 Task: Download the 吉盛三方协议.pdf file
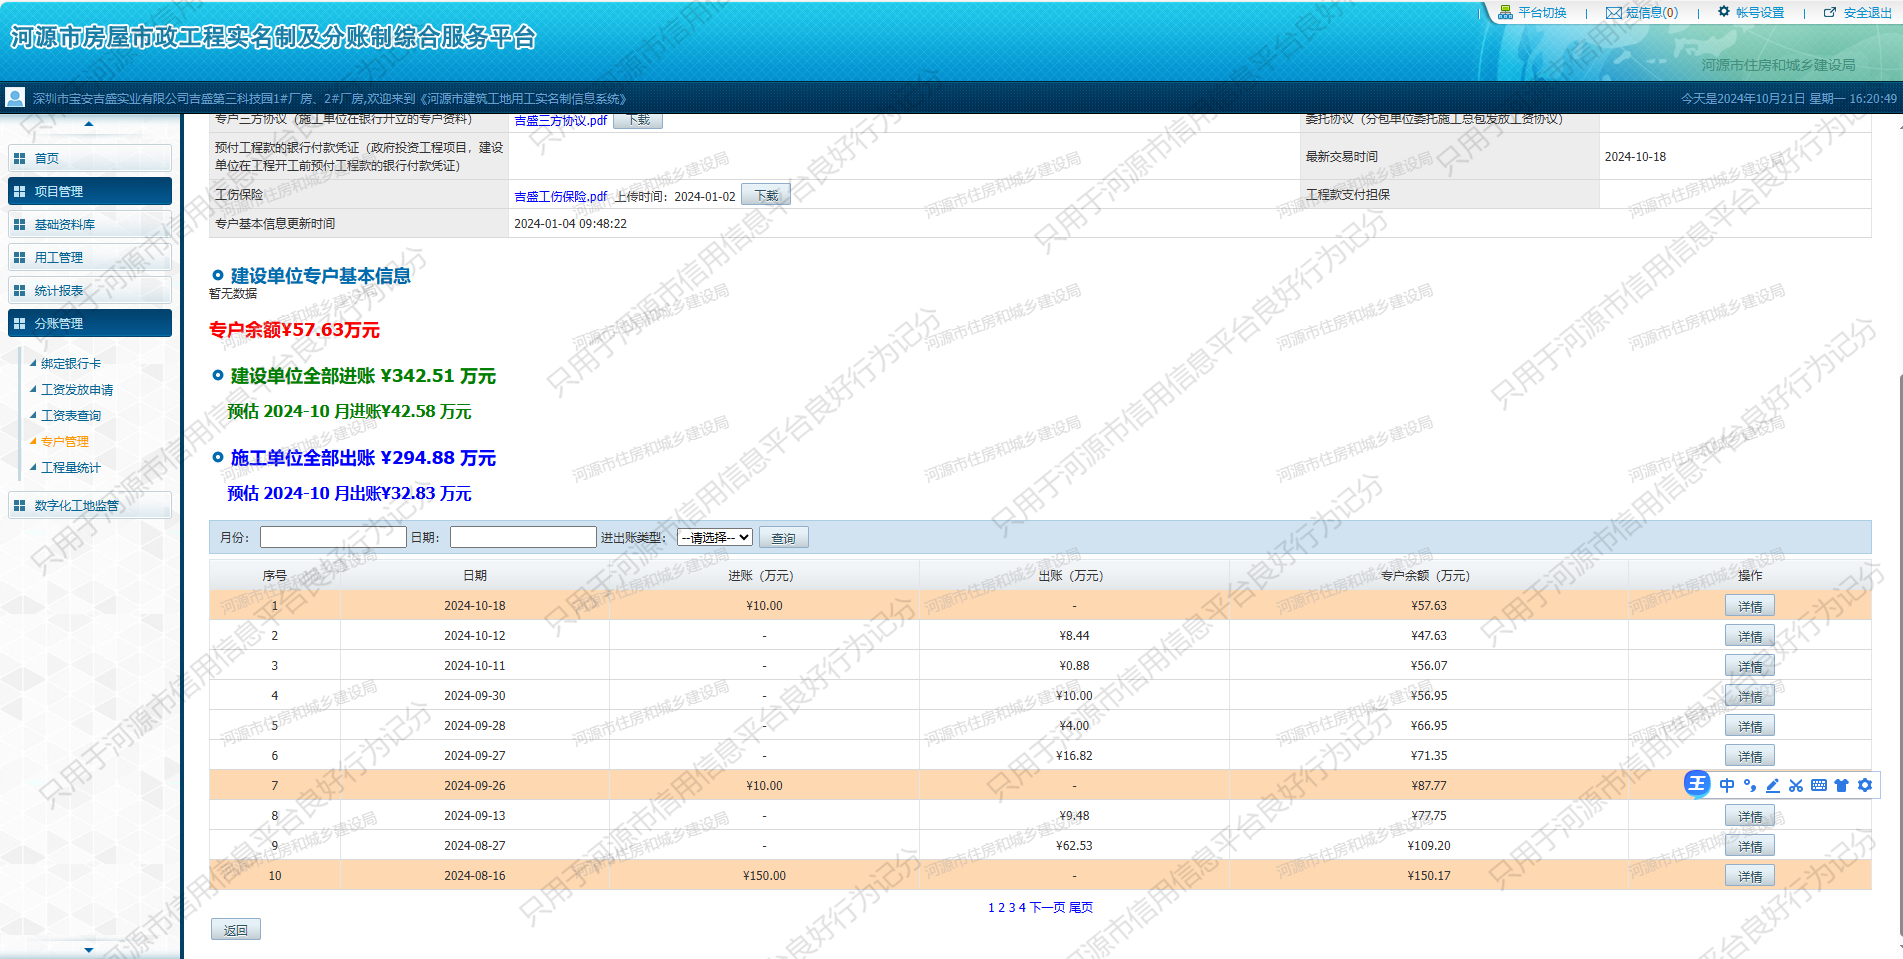(x=637, y=120)
